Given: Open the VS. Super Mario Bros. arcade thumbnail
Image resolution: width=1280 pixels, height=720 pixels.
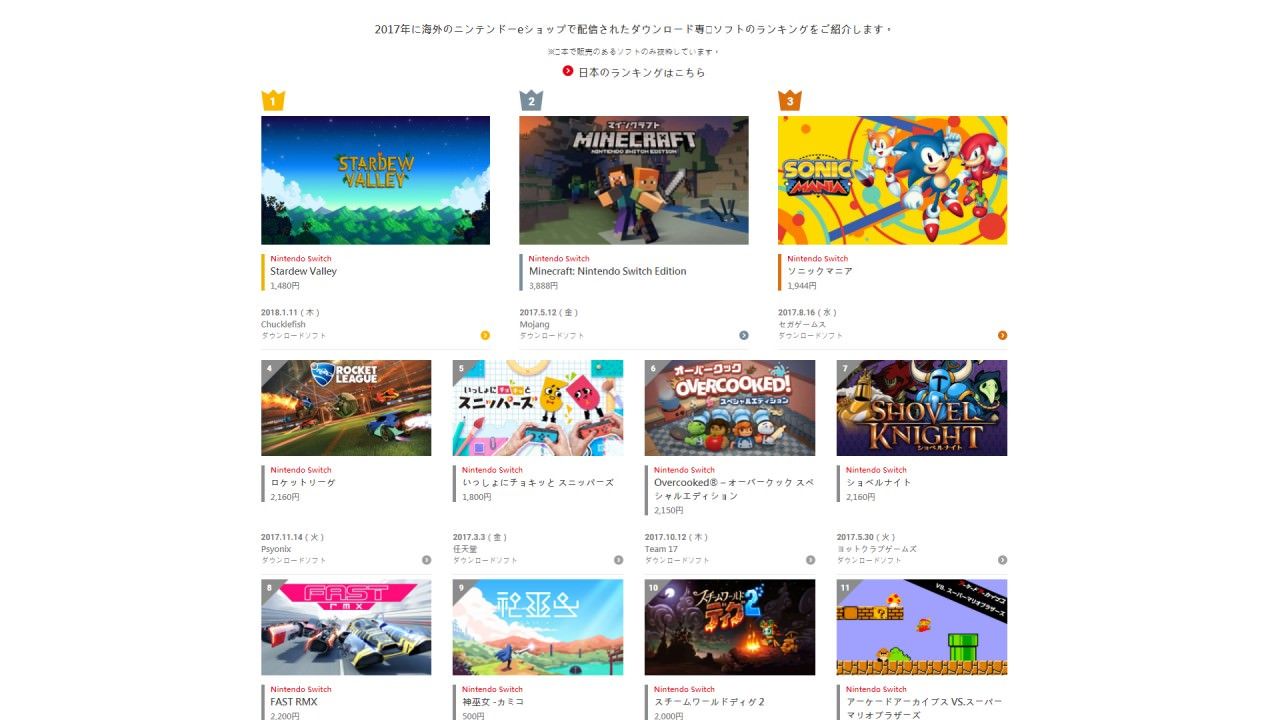Looking at the screenshot, I should [922, 627].
